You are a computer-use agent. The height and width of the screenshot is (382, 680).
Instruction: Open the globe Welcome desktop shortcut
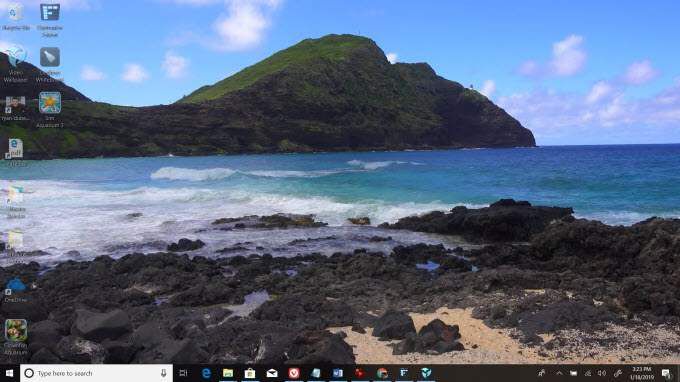pos(16,63)
